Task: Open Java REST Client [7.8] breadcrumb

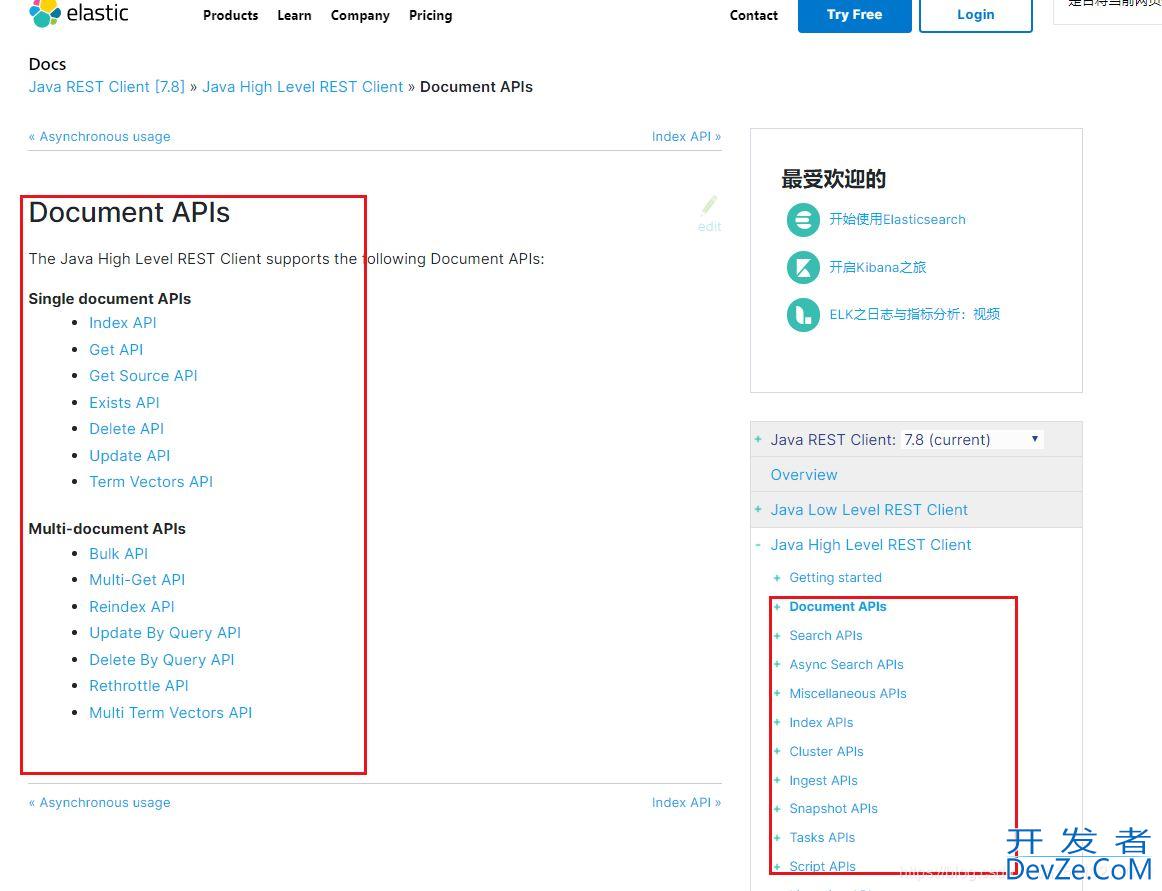Action: [107, 87]
